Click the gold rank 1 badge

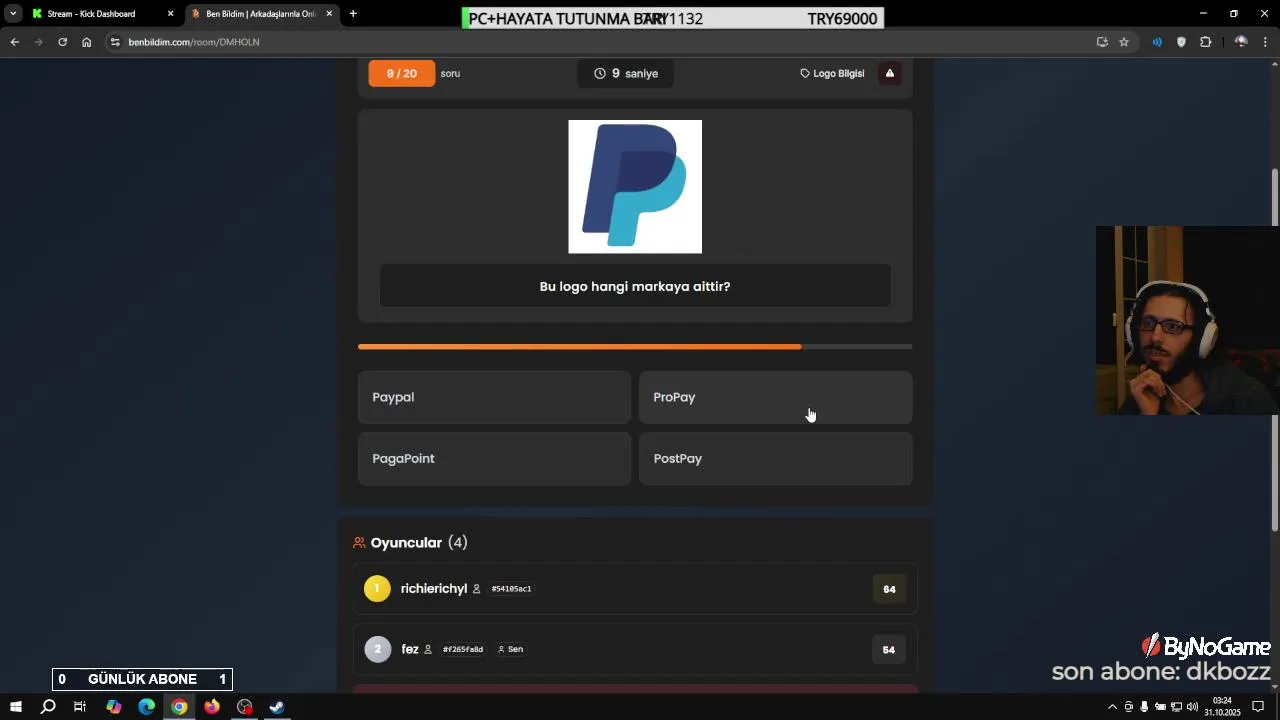[377, 589]
